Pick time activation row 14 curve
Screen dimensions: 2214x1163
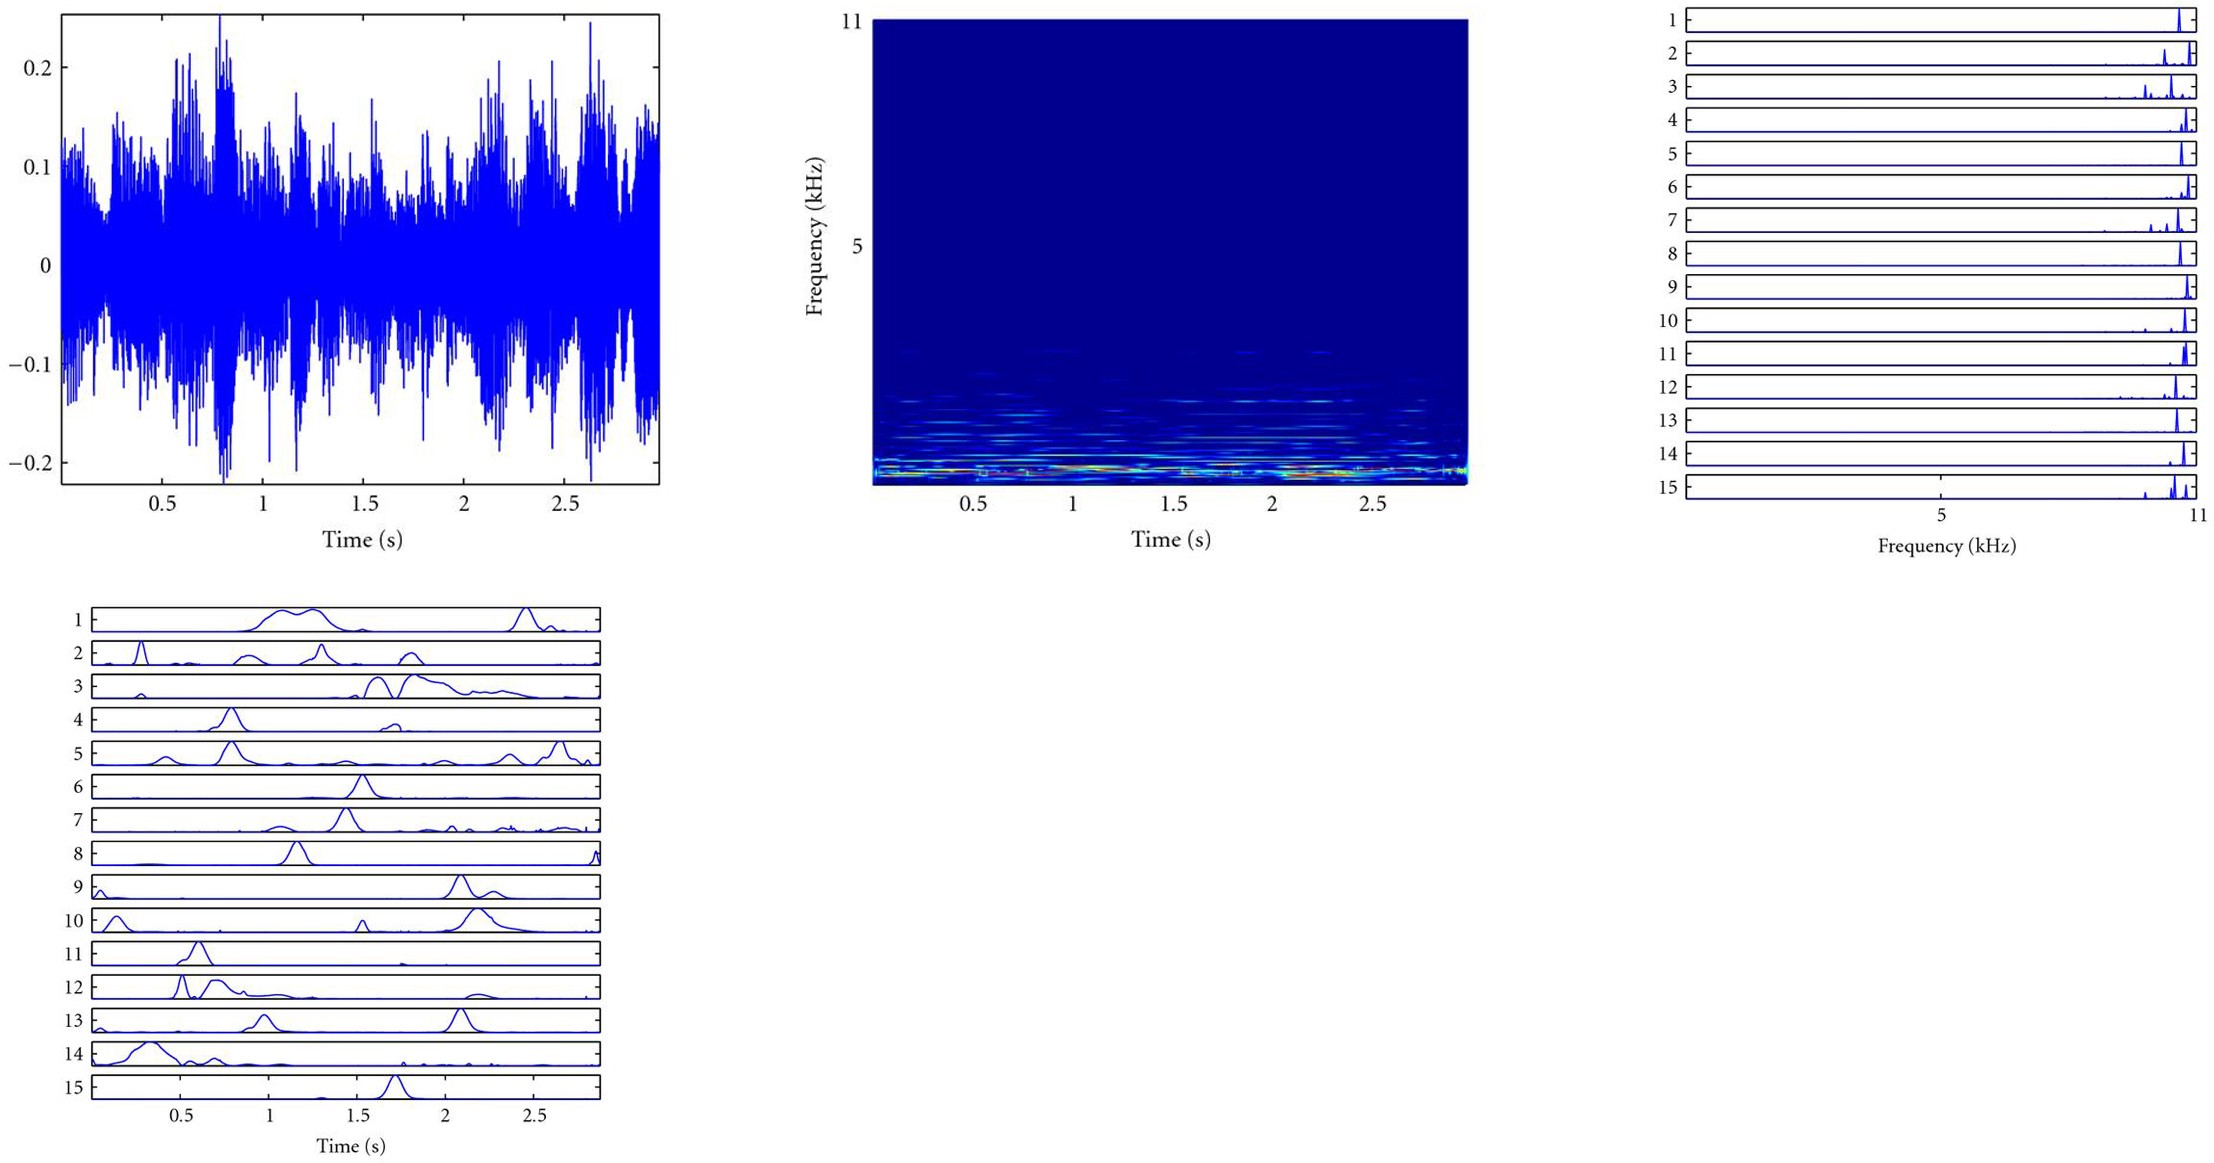click(x=346, y=1053)
